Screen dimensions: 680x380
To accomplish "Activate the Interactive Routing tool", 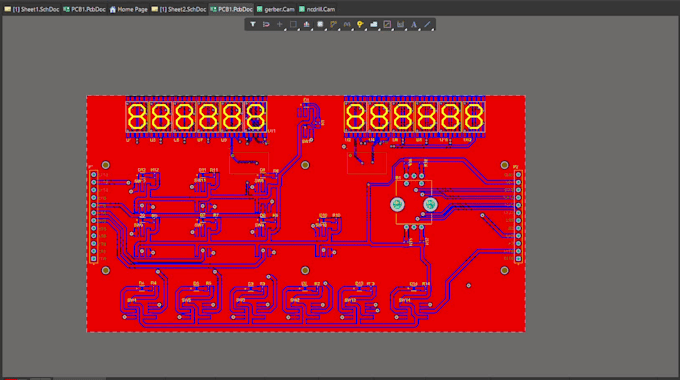I will tap(333, 24).
